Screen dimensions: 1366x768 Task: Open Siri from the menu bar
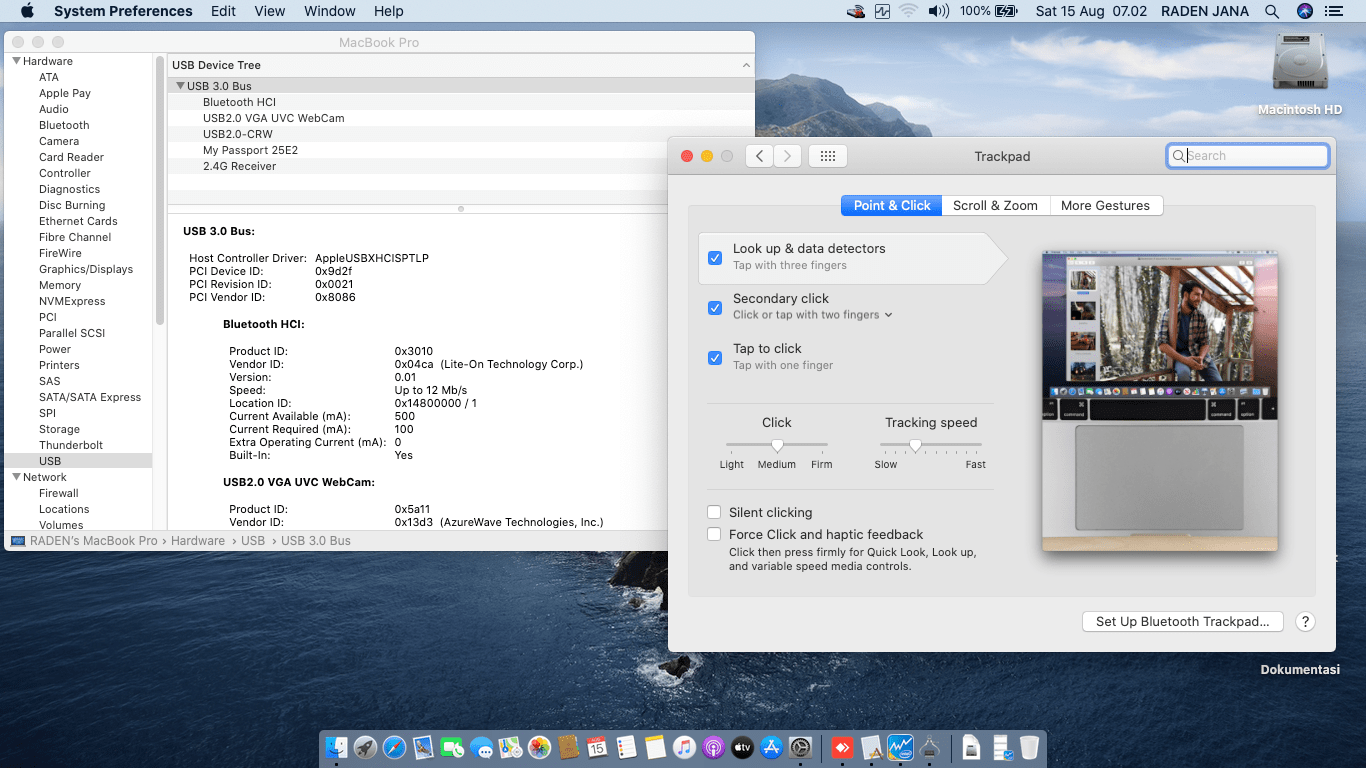[1304, 11]
